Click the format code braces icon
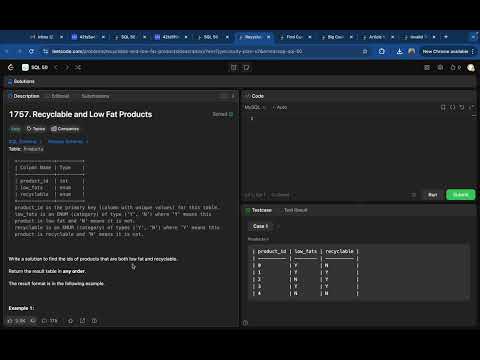 452,107
